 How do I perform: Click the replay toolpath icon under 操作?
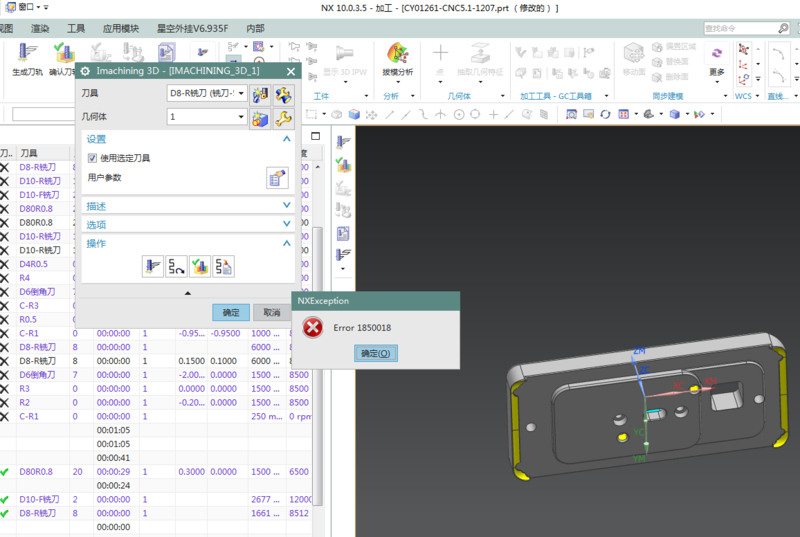coord(177,266)
